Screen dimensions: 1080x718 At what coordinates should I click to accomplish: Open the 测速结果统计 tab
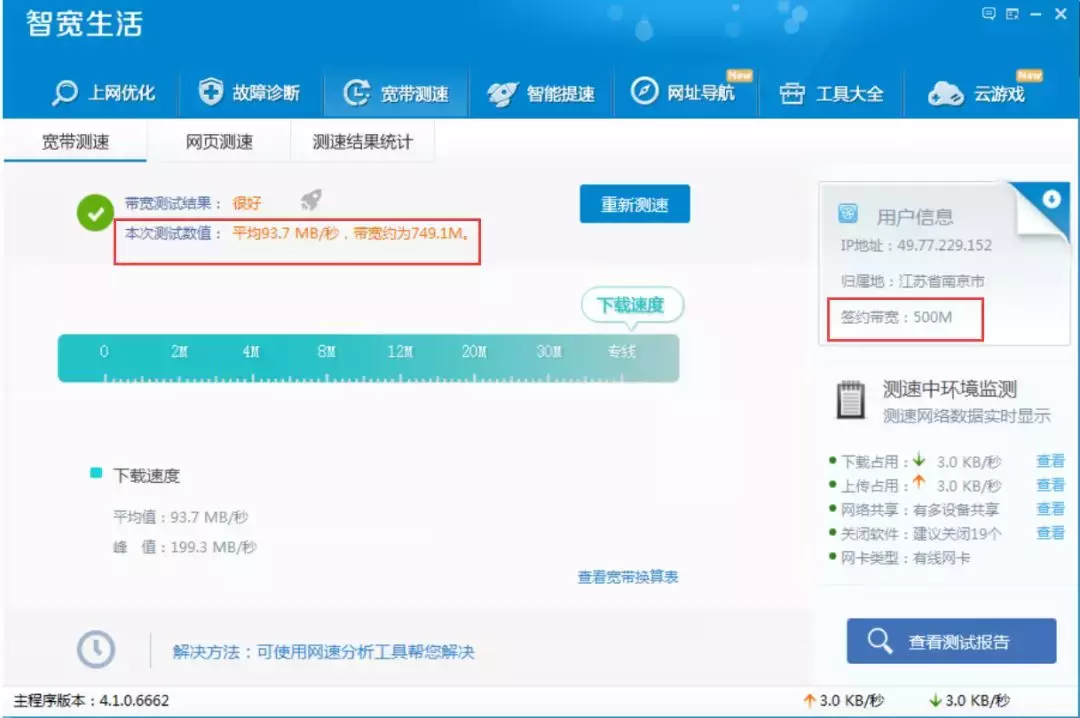coord(361,141)
